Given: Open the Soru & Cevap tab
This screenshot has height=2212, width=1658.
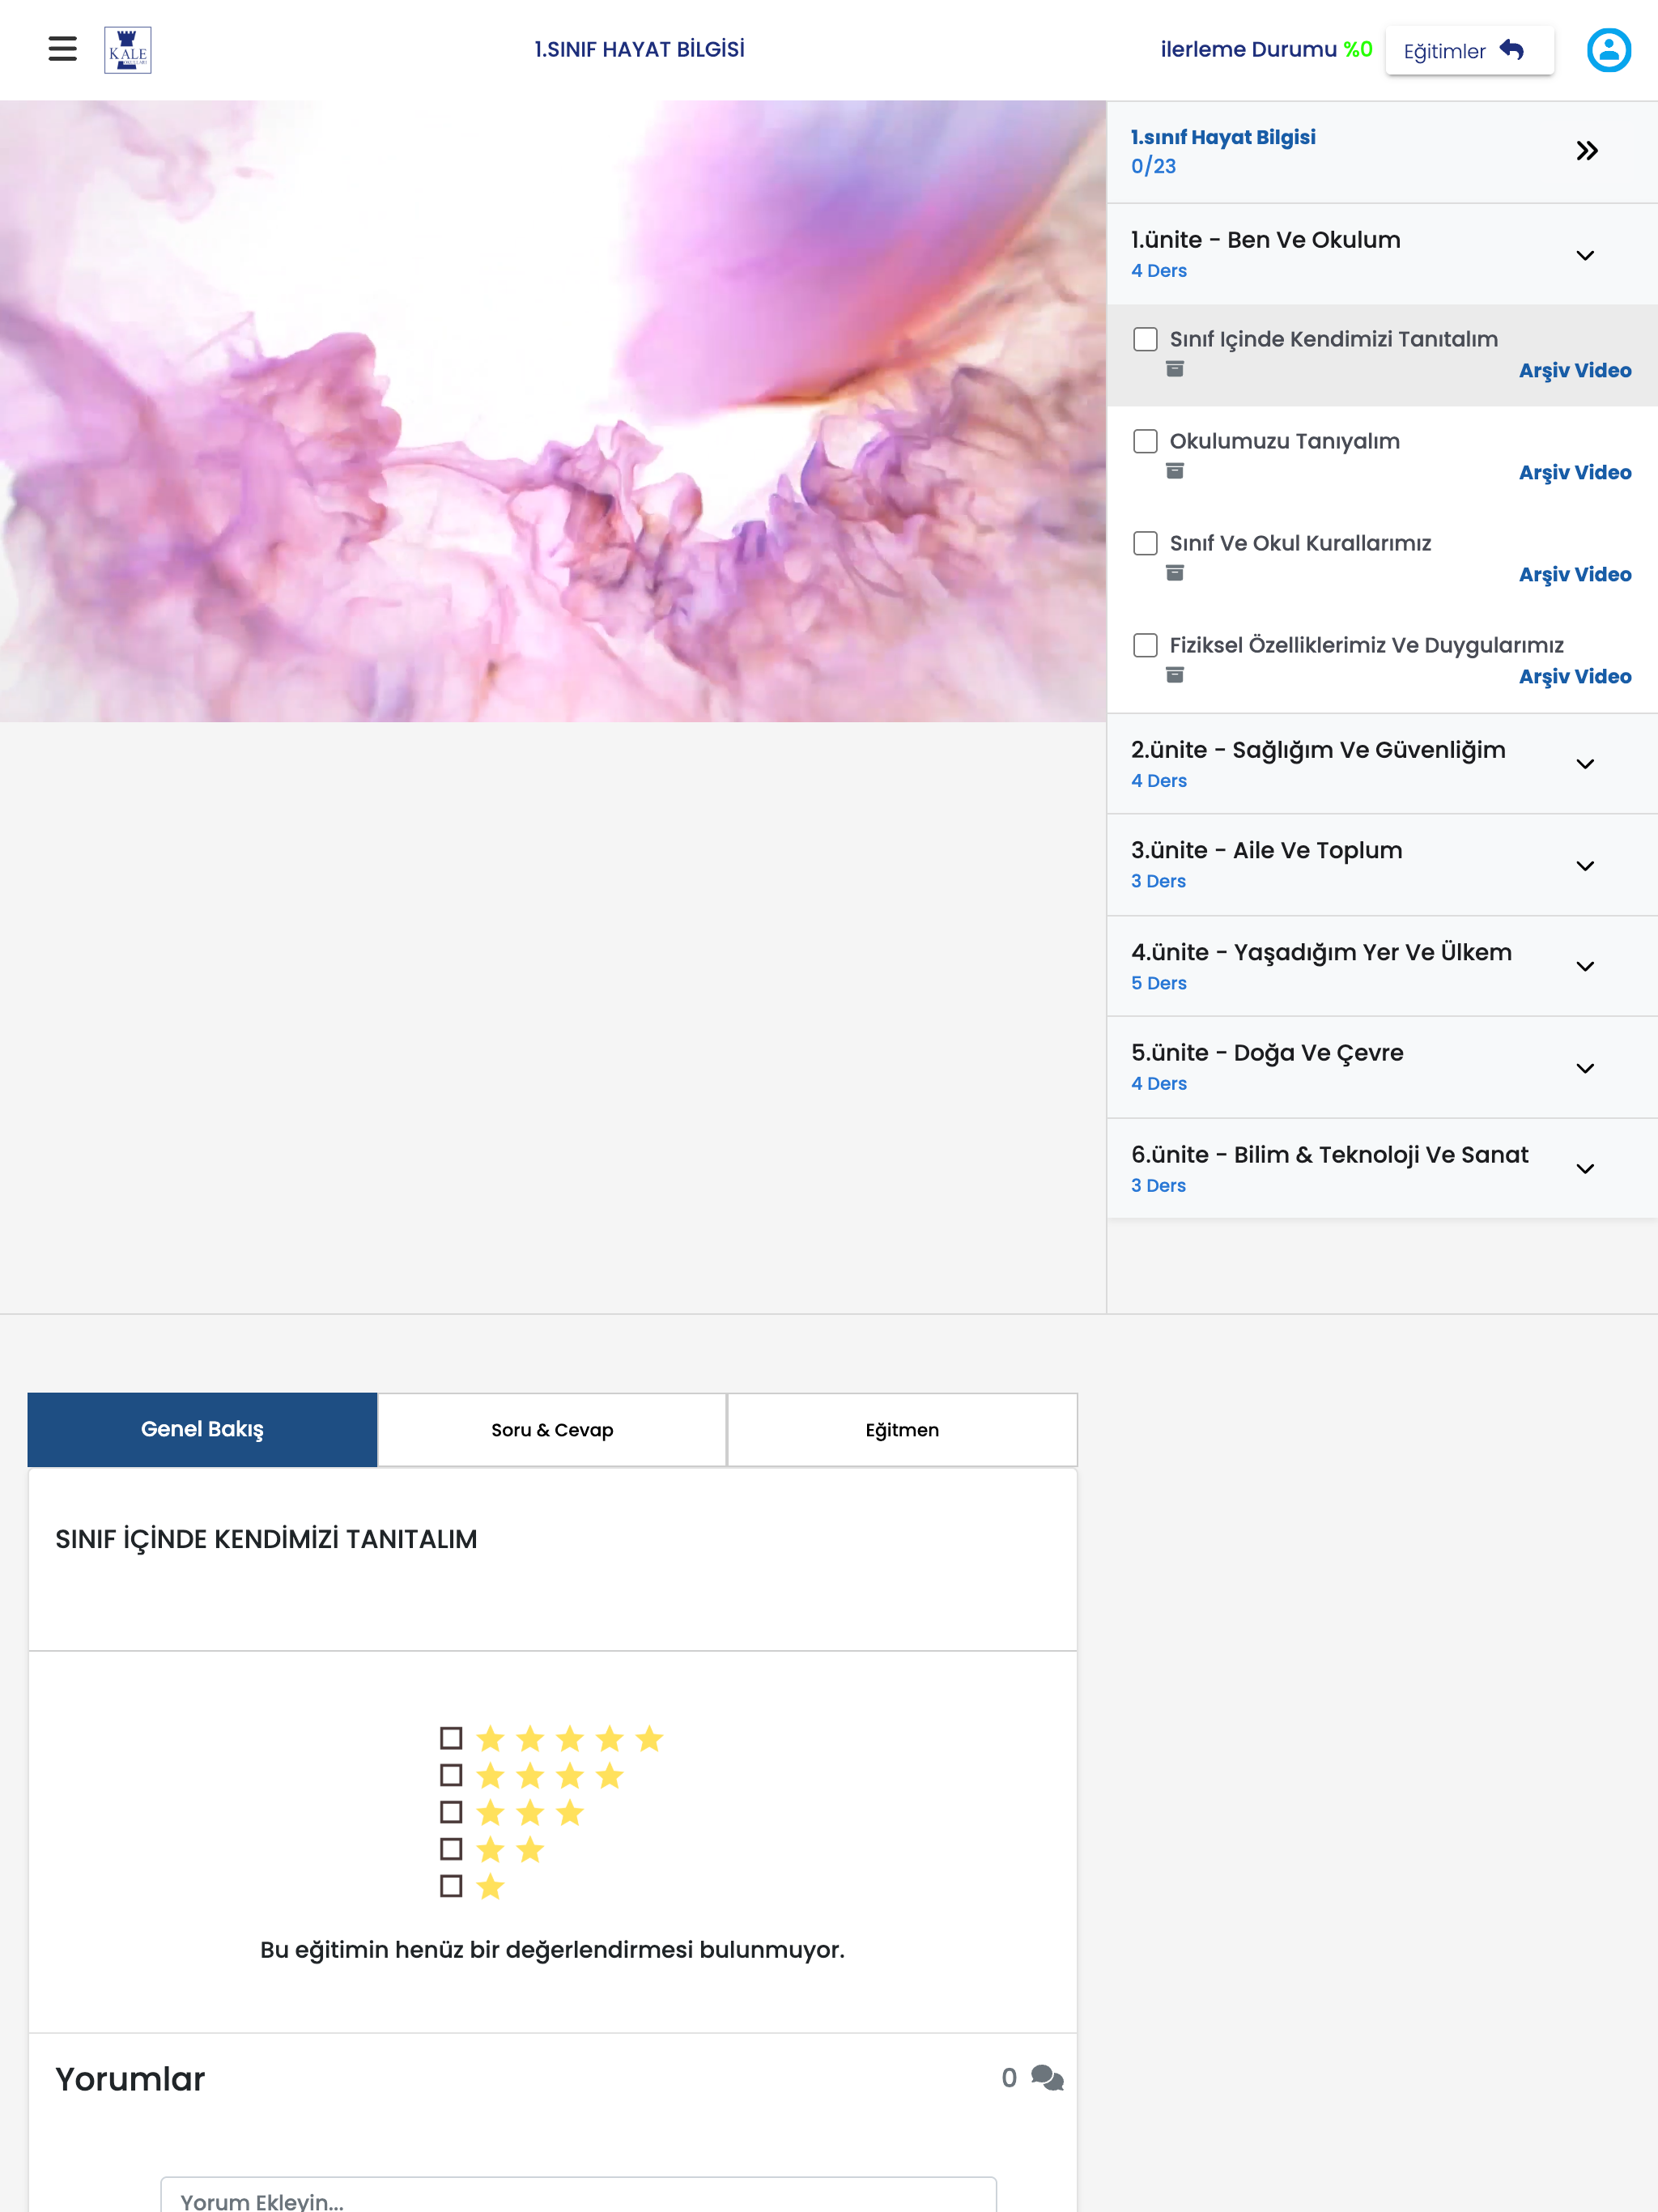Looking at the screenshot, I should pyautogui.click(x=552, y=1430).
